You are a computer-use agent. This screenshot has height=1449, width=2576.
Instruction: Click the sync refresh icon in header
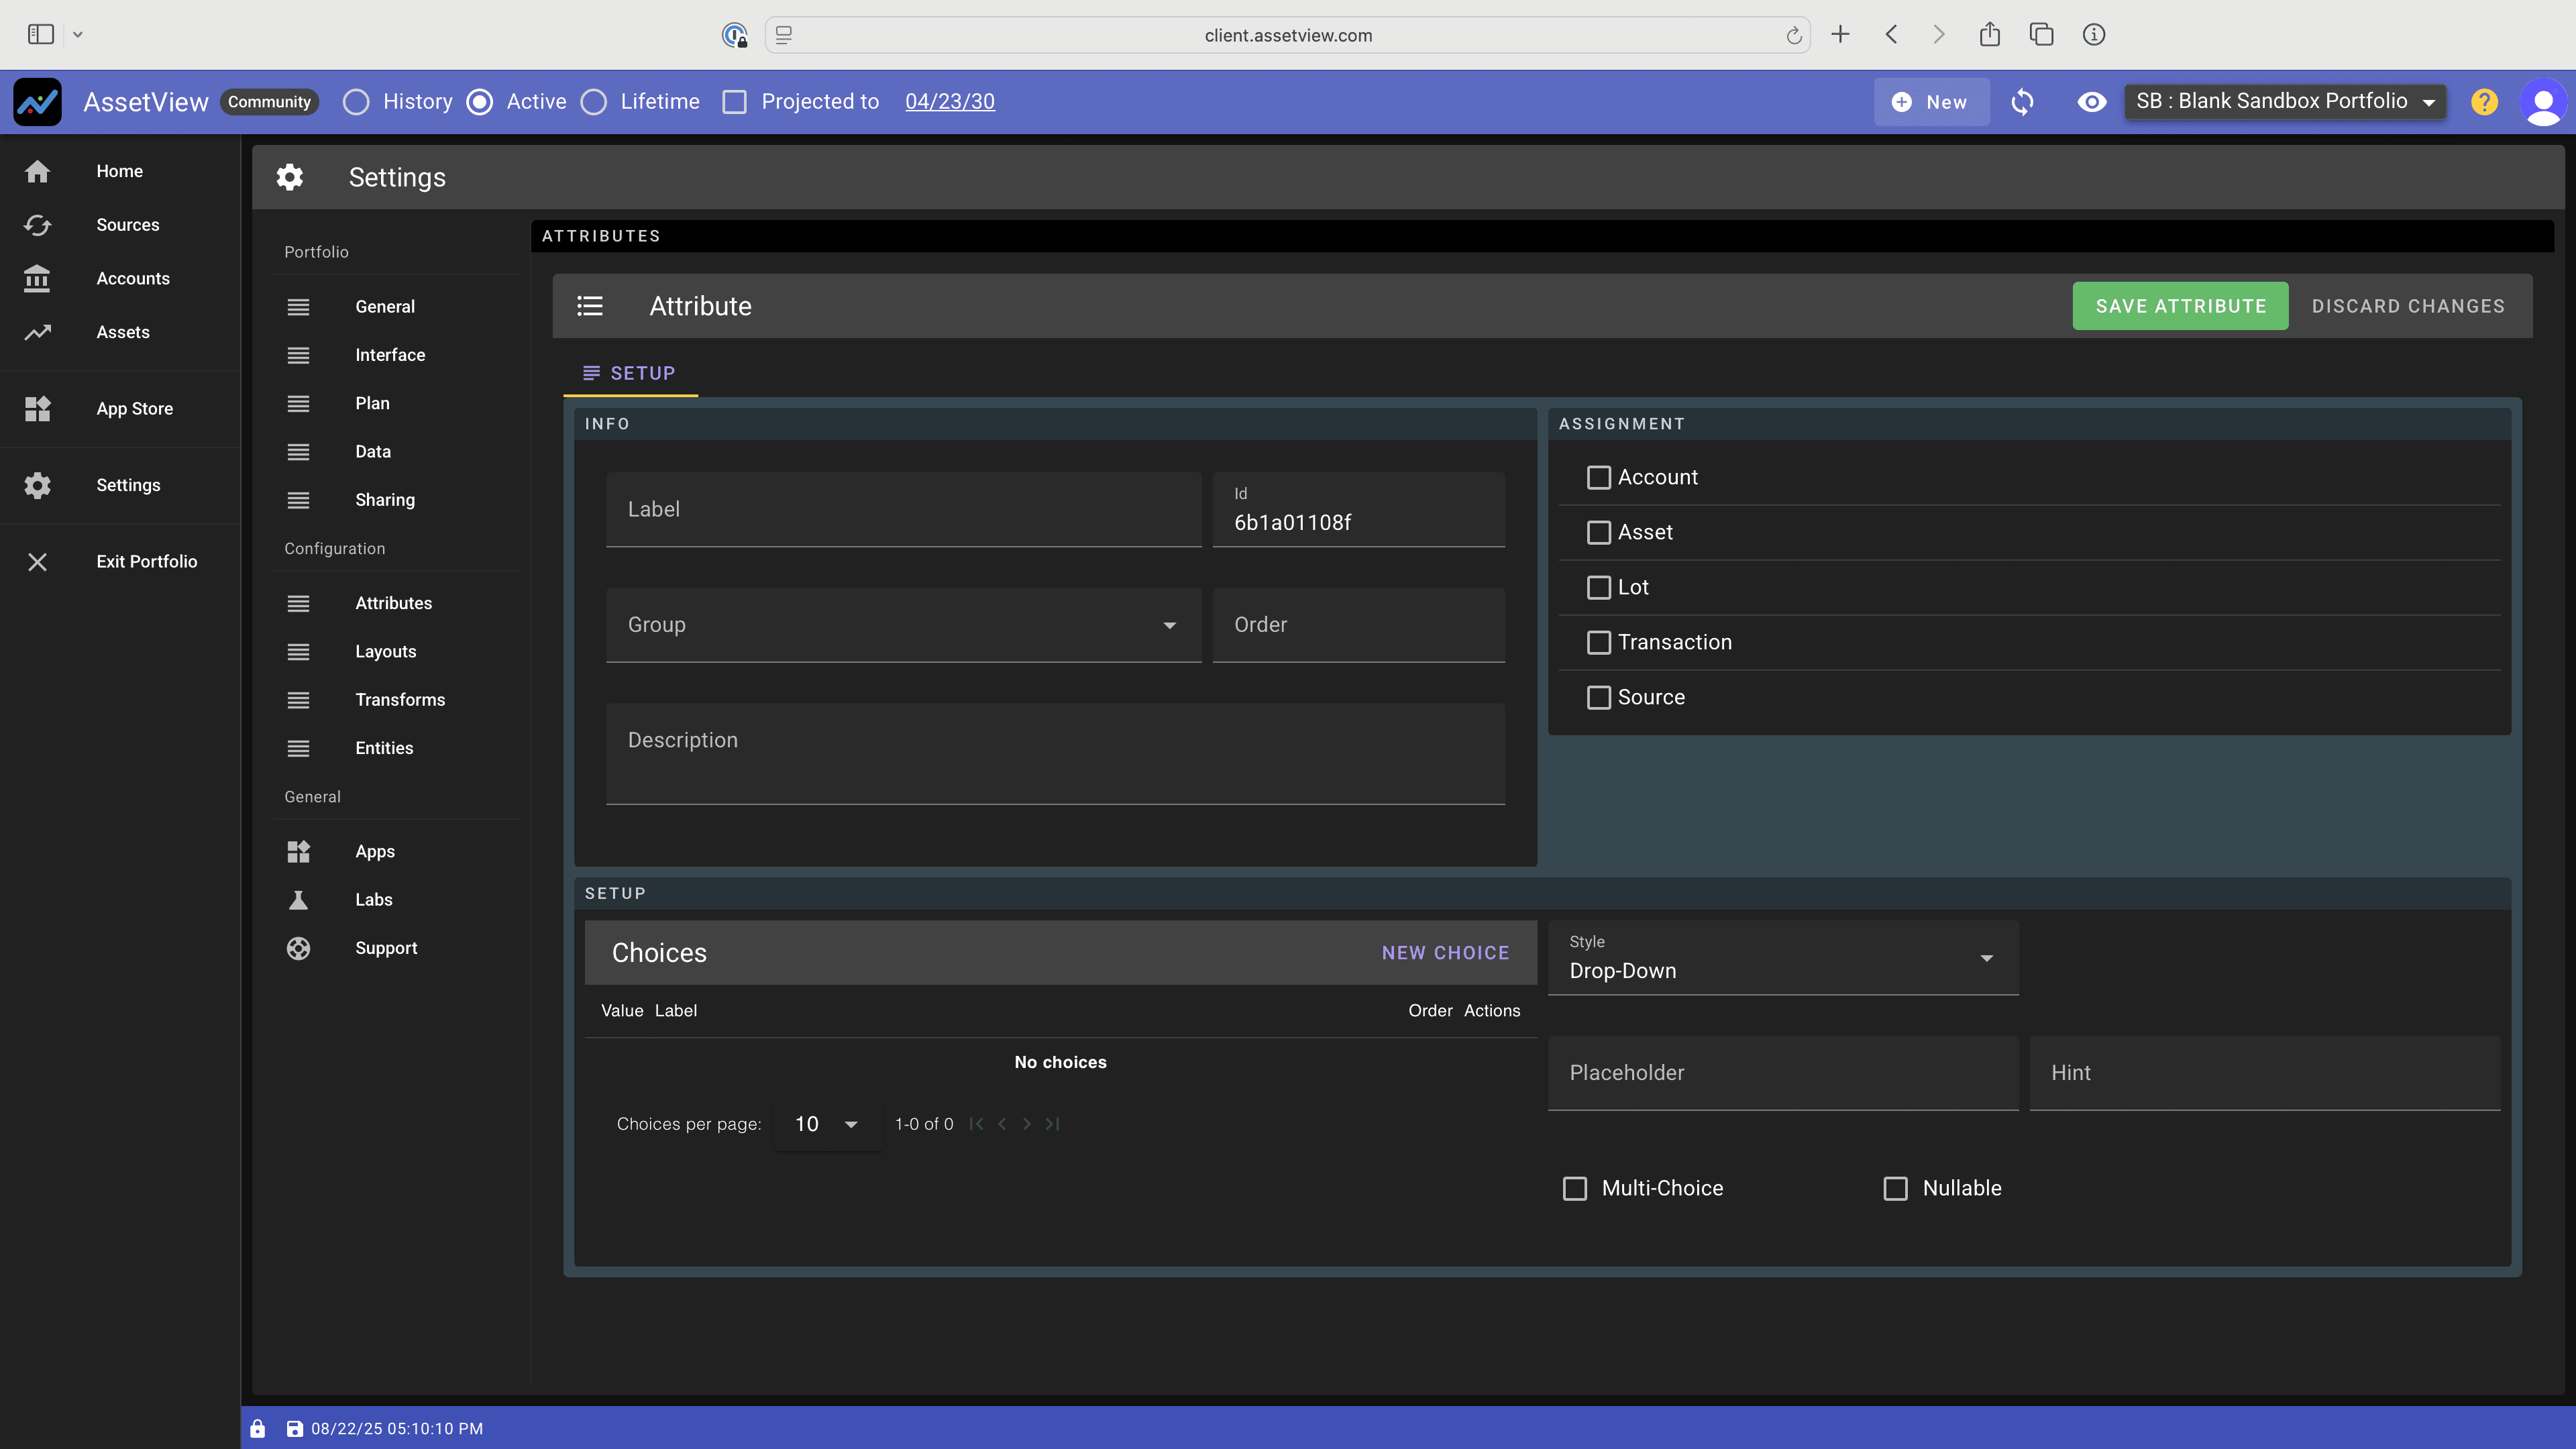2022,102
